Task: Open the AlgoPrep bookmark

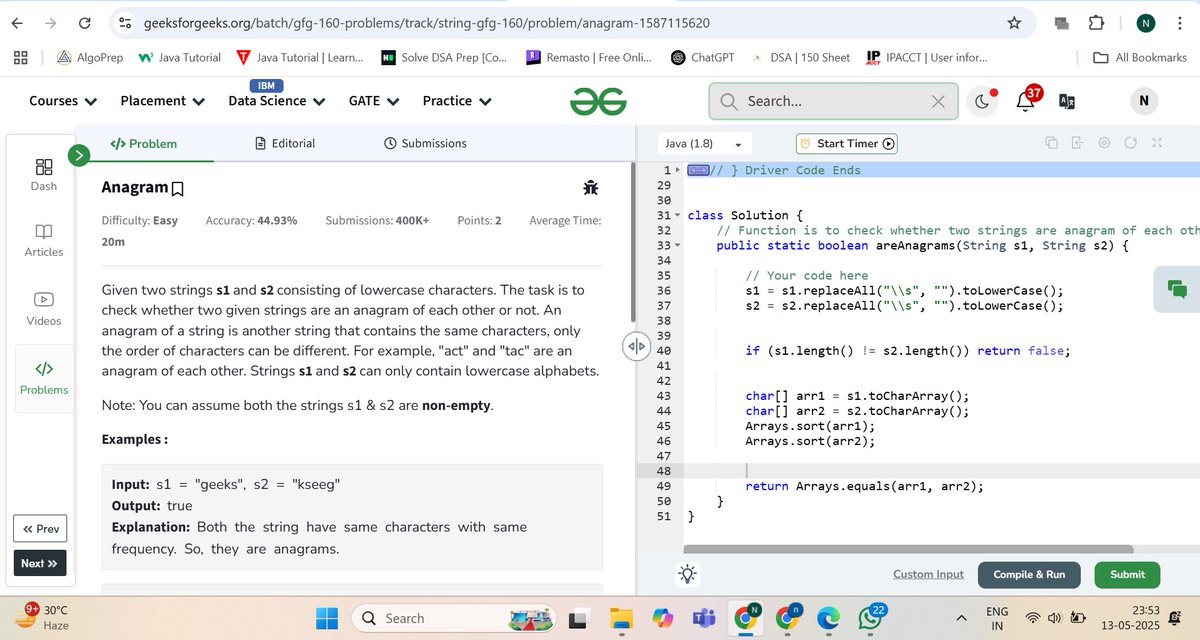Action: point(90,58)
